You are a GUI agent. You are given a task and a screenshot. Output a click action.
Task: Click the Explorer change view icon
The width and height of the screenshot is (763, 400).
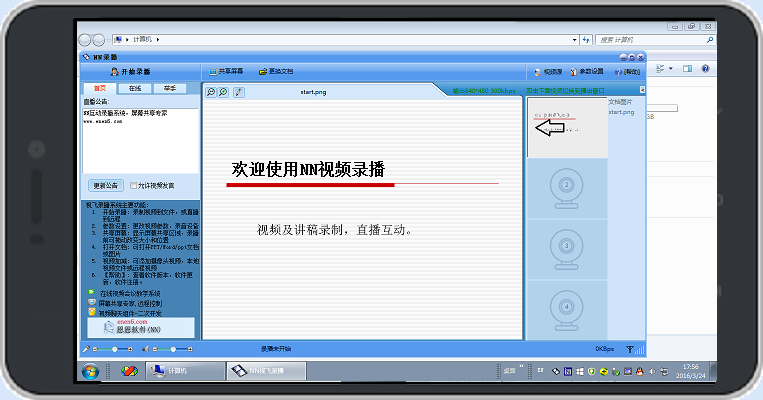[x=660, y=69]
